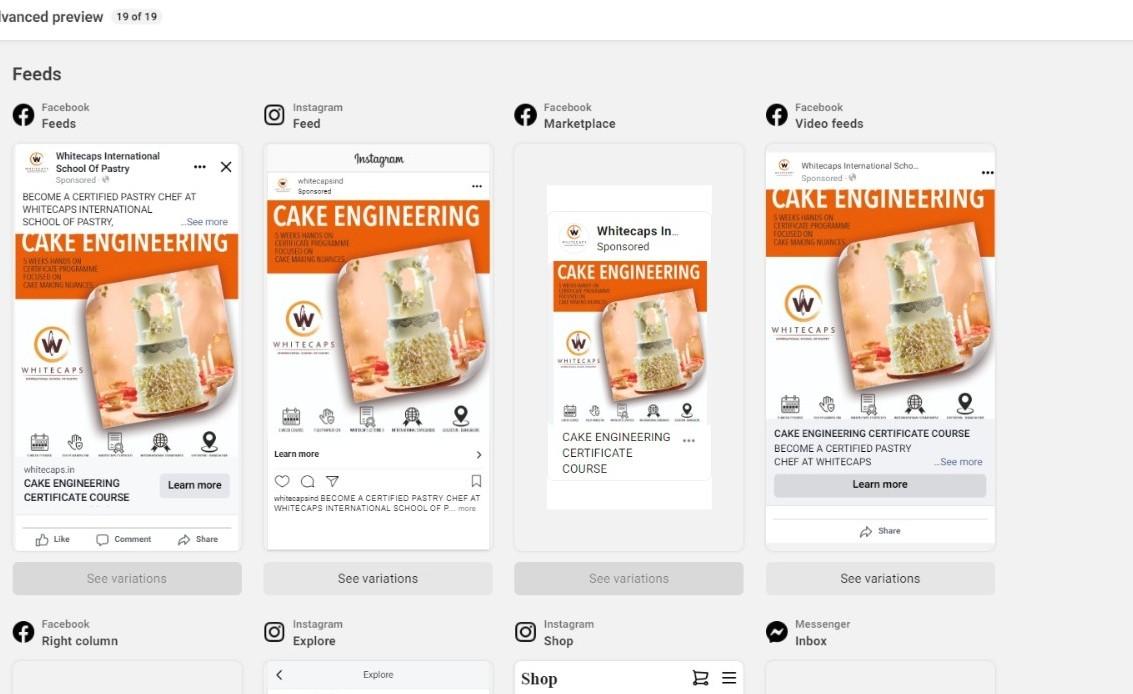Click Learn more button in Facebook Feeds ad
This screenshot has width=1133, height=694.
(x=195, y=485)
